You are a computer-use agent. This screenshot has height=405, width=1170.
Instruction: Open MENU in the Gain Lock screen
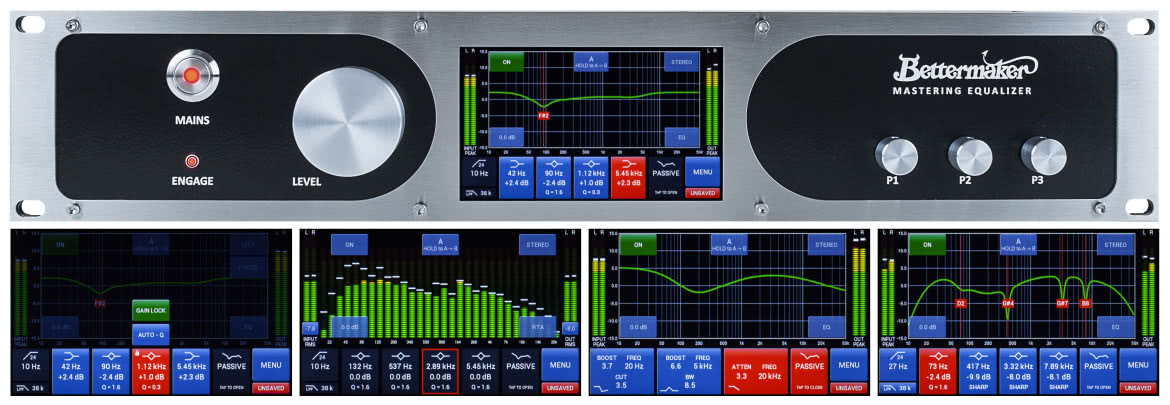click(271, 365)
